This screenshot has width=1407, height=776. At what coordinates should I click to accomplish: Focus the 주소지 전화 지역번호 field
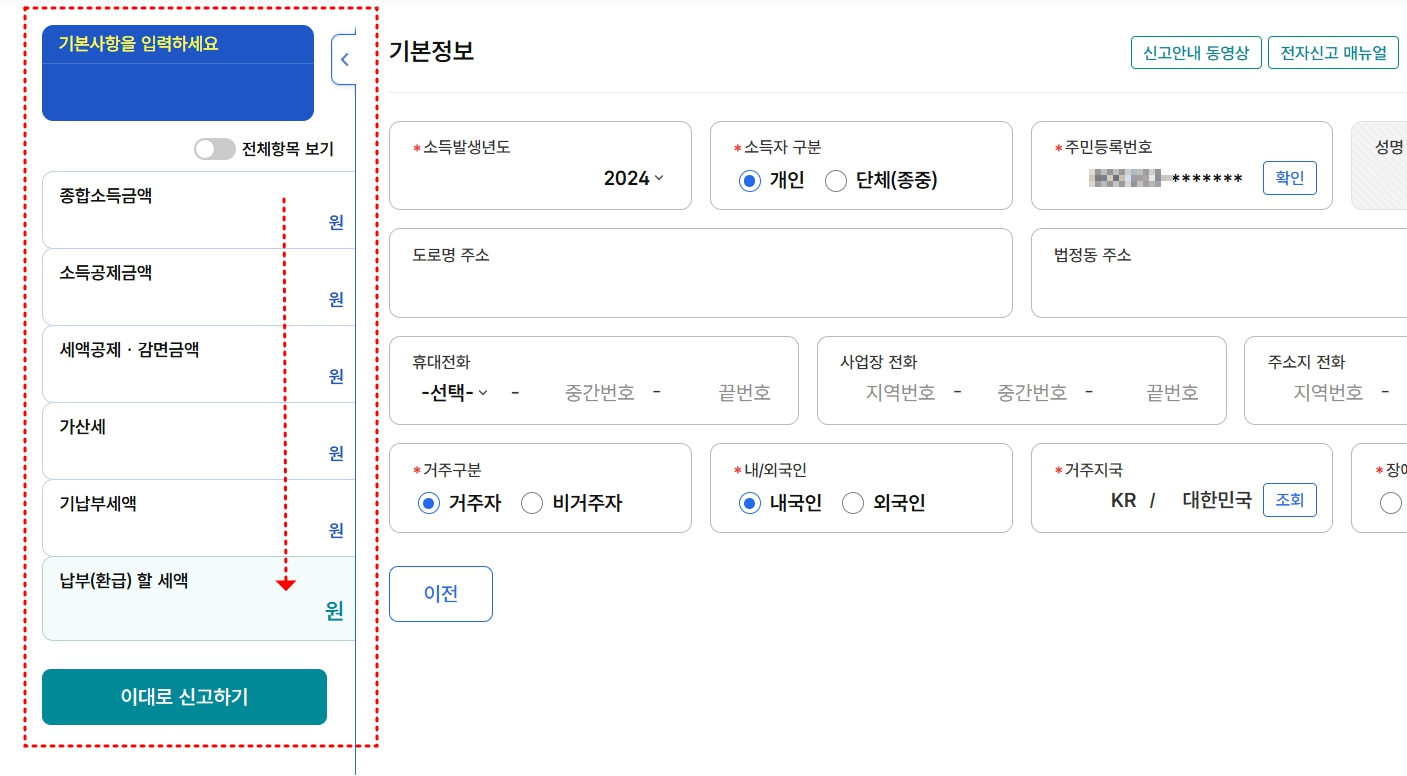[1328, 392]
